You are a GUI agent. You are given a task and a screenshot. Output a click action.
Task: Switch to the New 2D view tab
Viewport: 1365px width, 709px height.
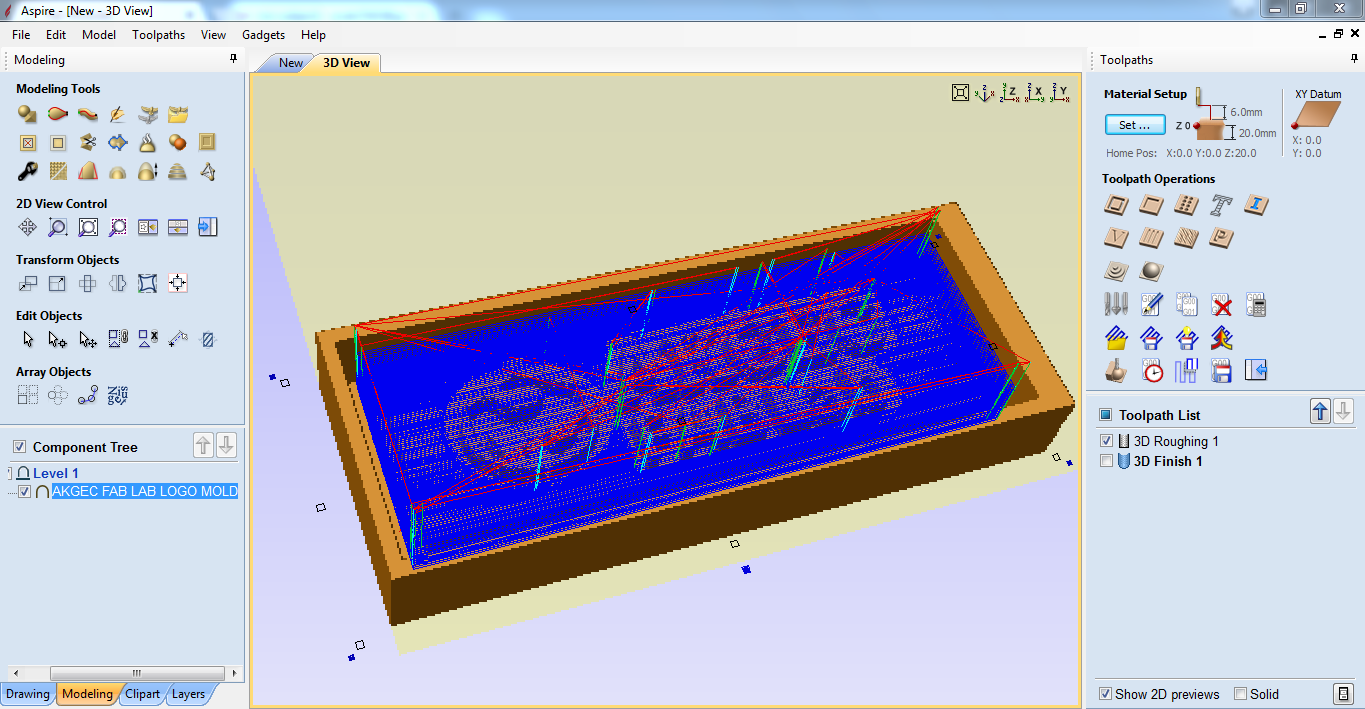click(x=290, y=63)
